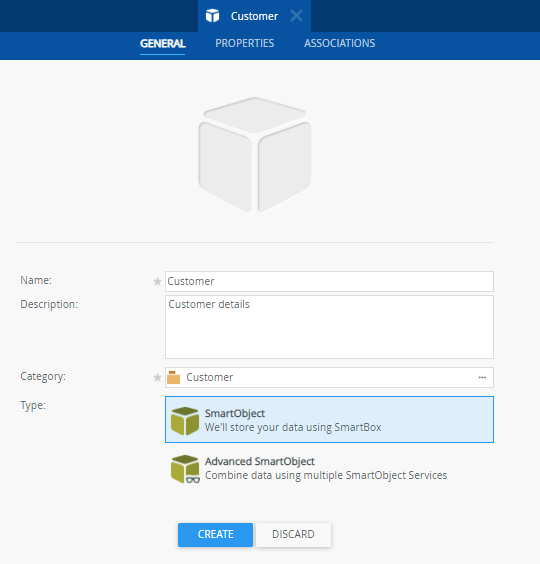The height and width of the screenshot is (564, 540).
Task: Click the 'Description:' label
Action: coord(49,304)
